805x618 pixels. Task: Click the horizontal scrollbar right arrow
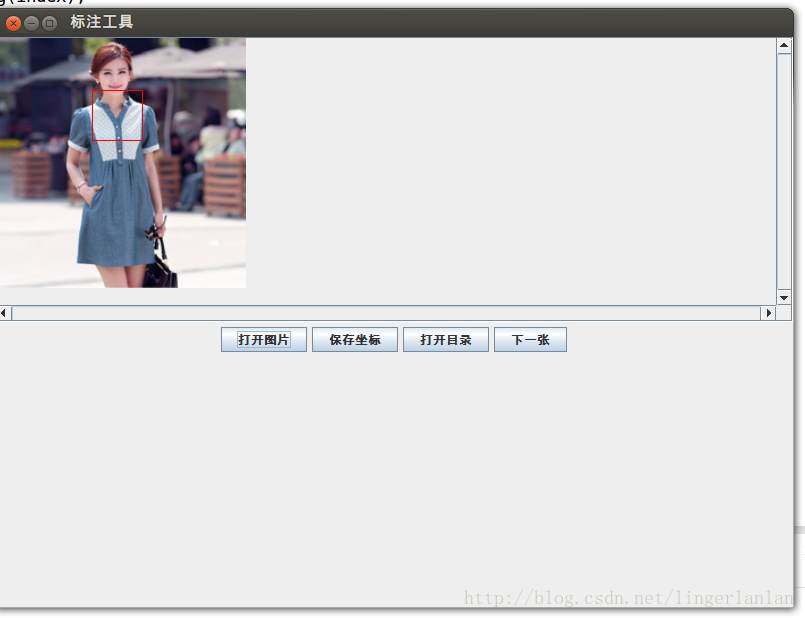tap(768, 313)
